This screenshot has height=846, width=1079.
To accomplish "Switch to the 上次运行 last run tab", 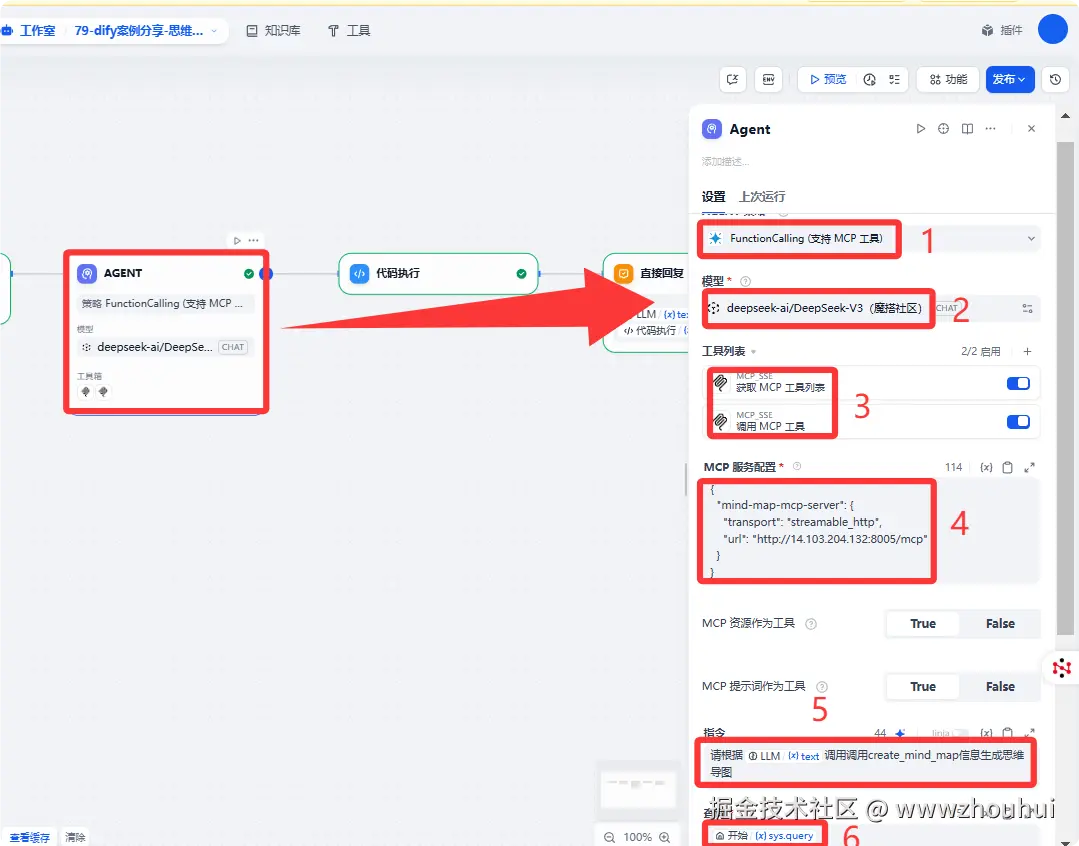I will click(762, 197).
